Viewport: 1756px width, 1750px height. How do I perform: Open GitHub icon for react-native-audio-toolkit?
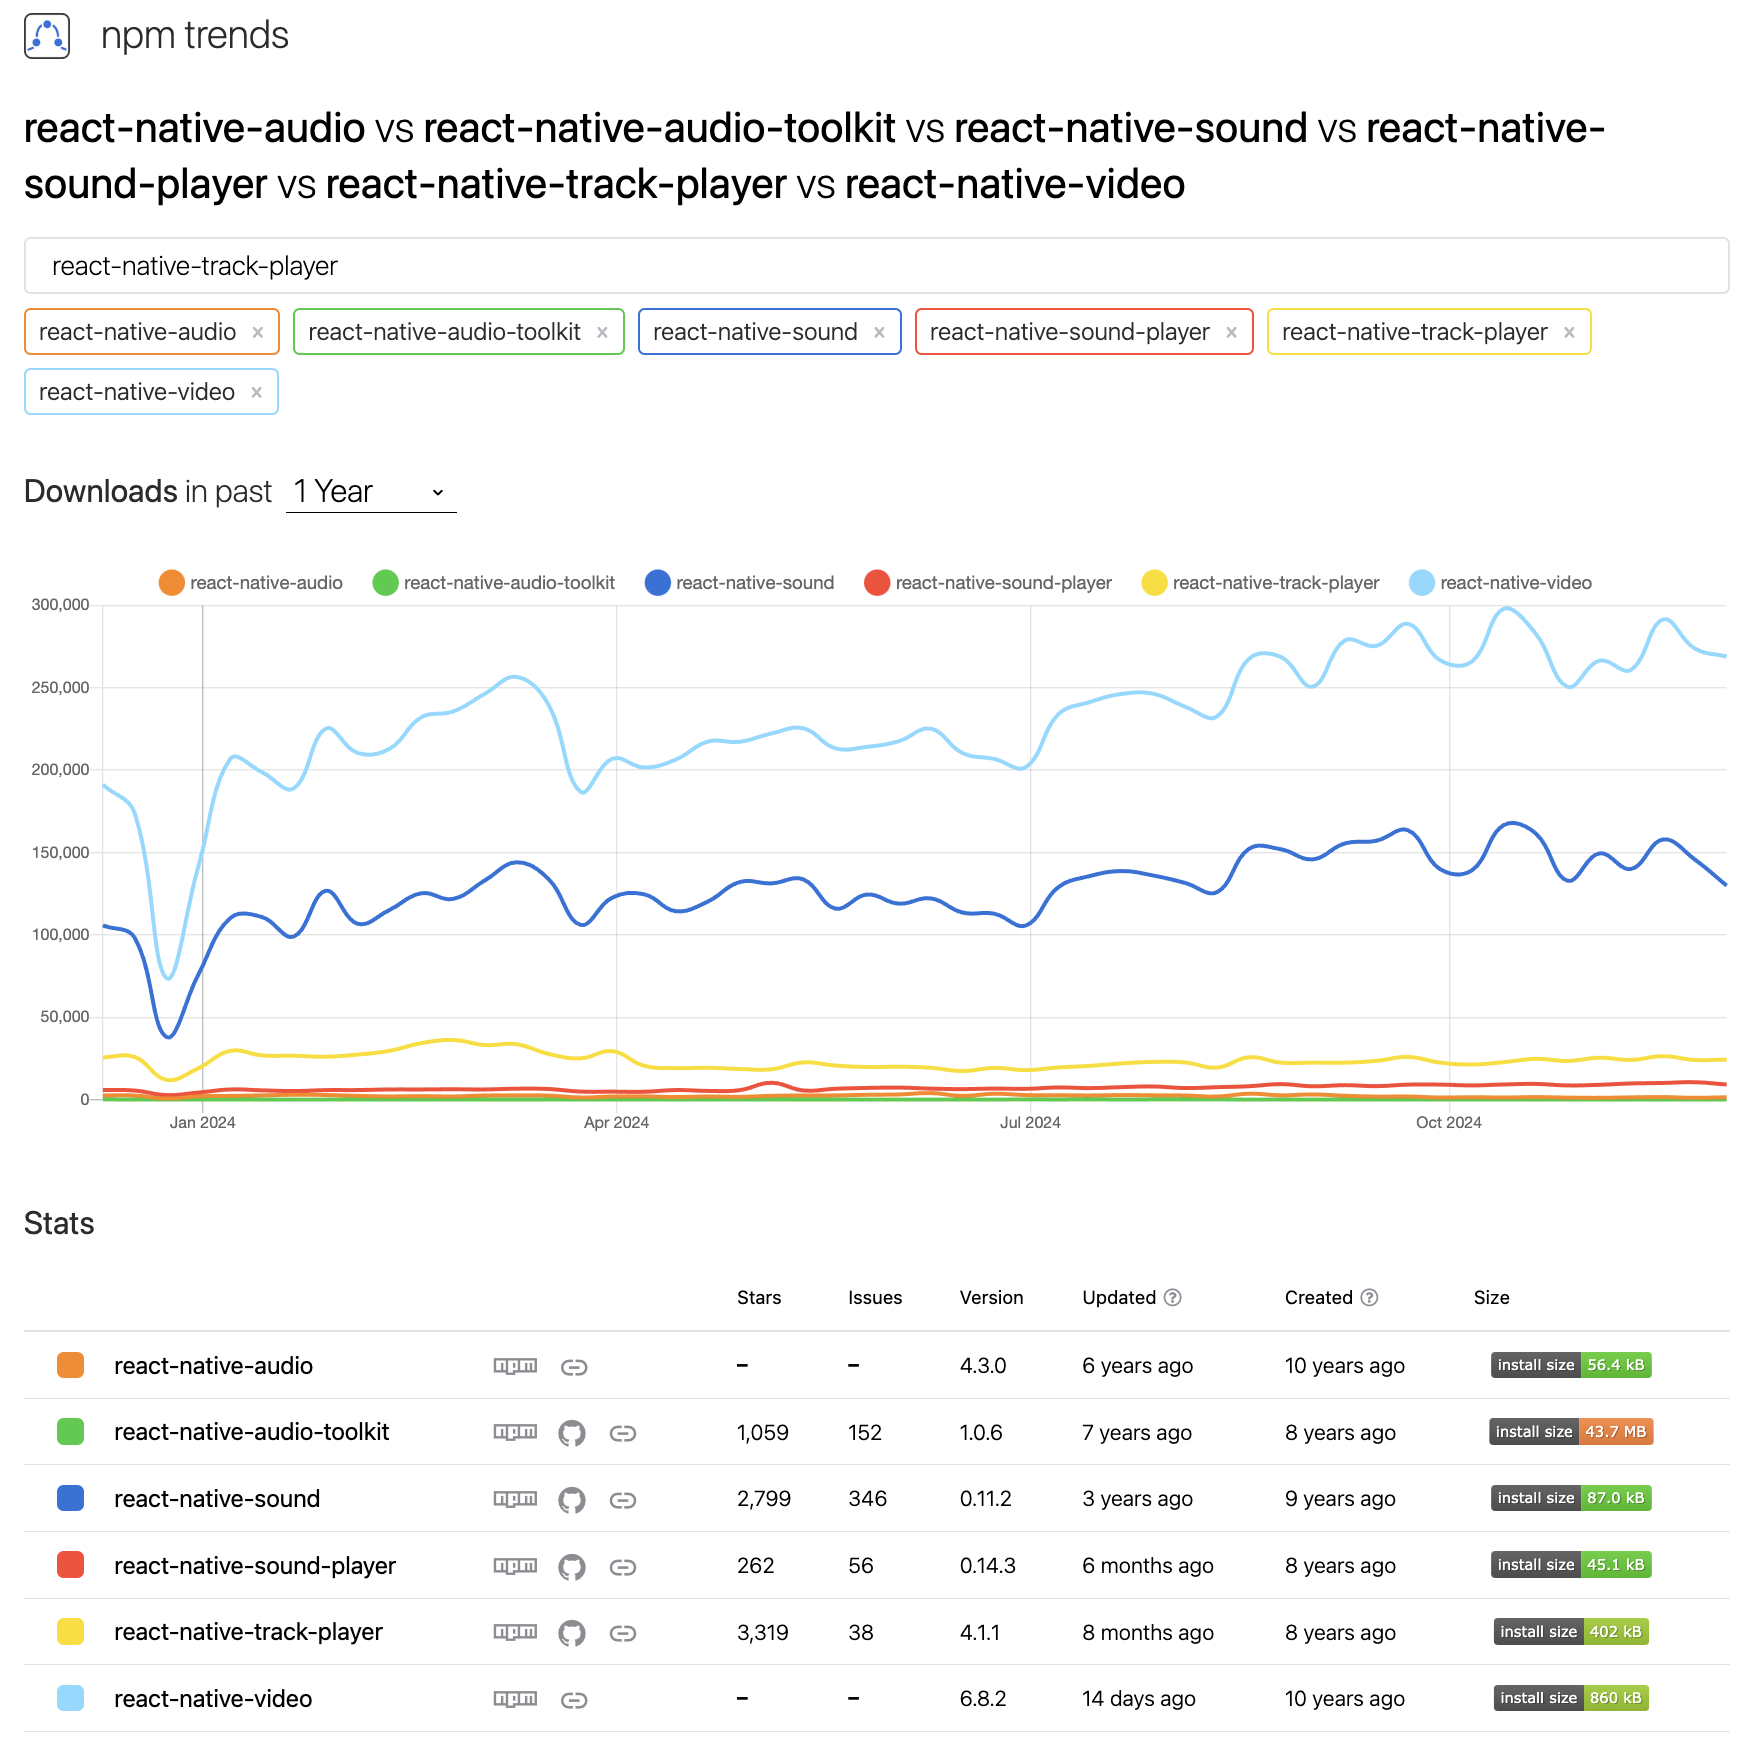point(573,1432)
